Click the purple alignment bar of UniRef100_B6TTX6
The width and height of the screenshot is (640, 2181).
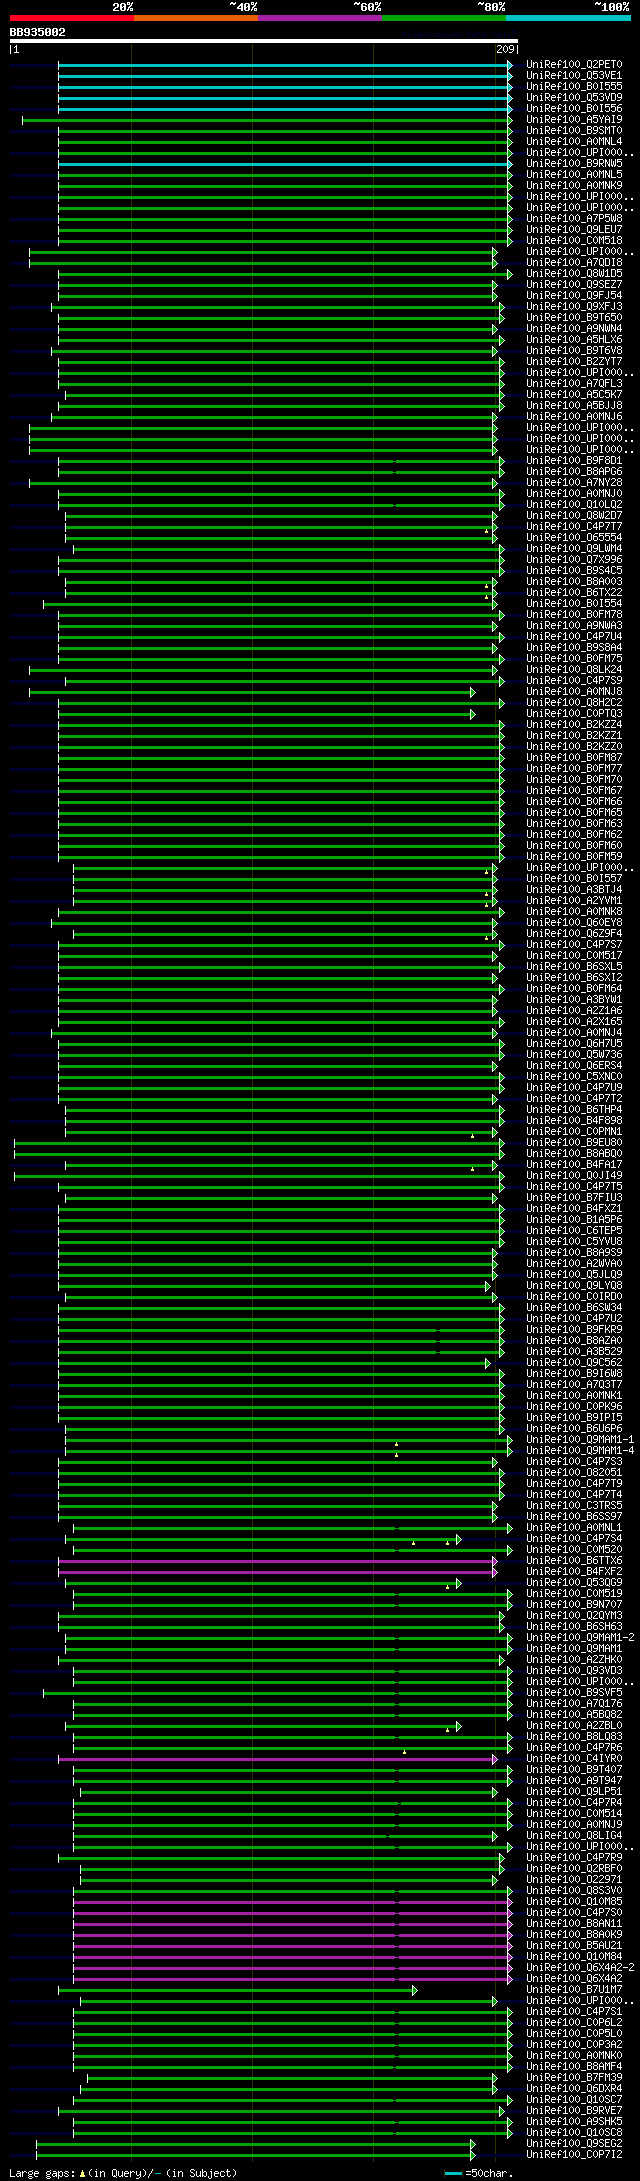(x=277, y=1561)
